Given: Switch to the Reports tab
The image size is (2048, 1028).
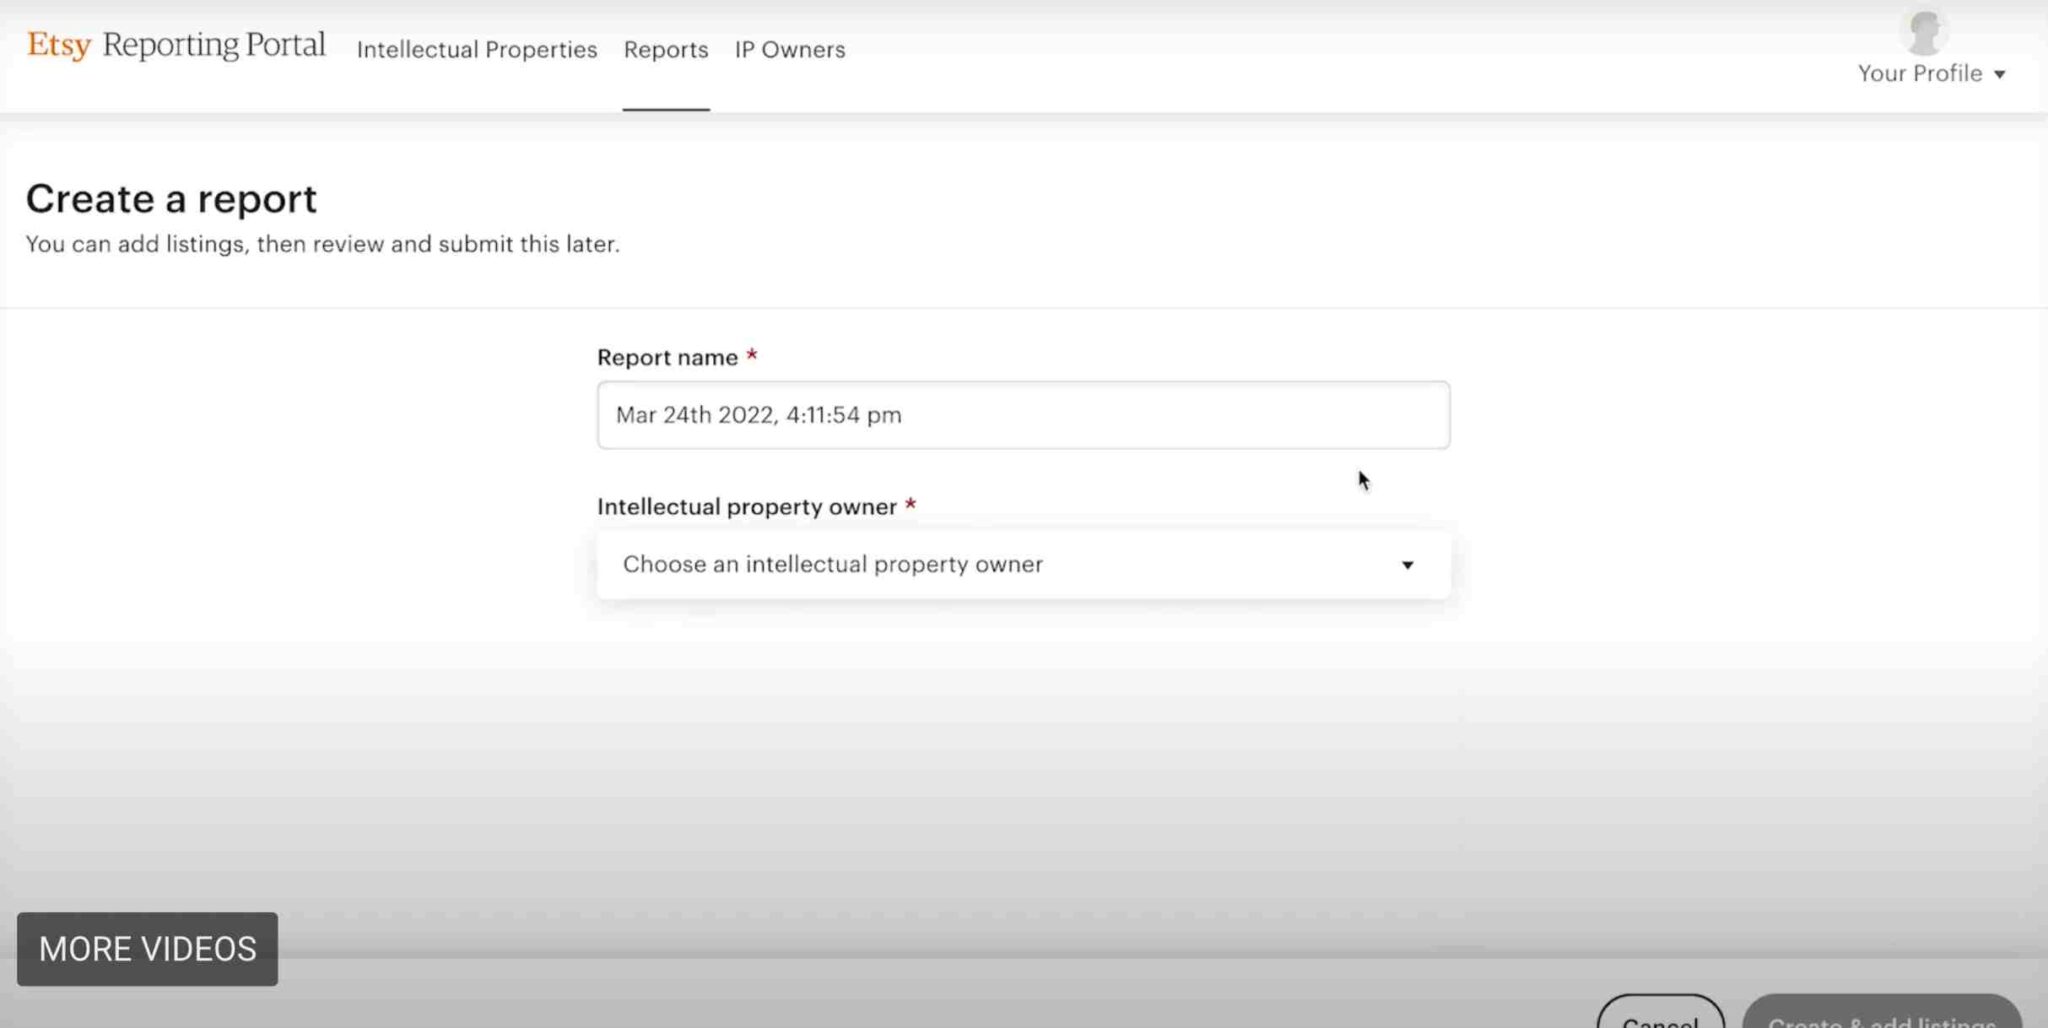Looking at the screenshot, I should click(665, 50).
